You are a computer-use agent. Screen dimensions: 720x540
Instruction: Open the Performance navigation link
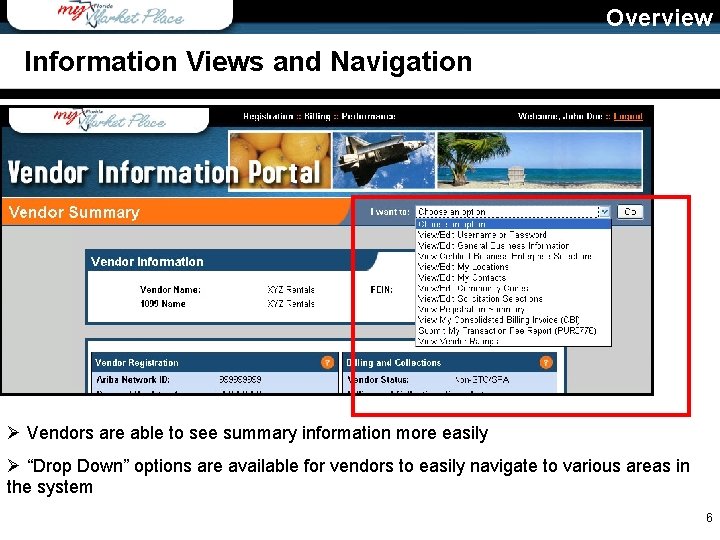click(368, 116)
